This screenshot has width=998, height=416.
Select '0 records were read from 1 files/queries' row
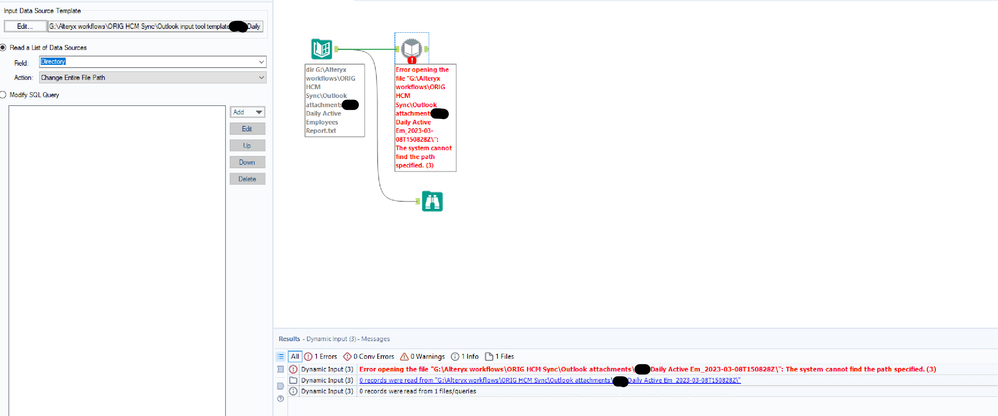click(x=418, y=391)
